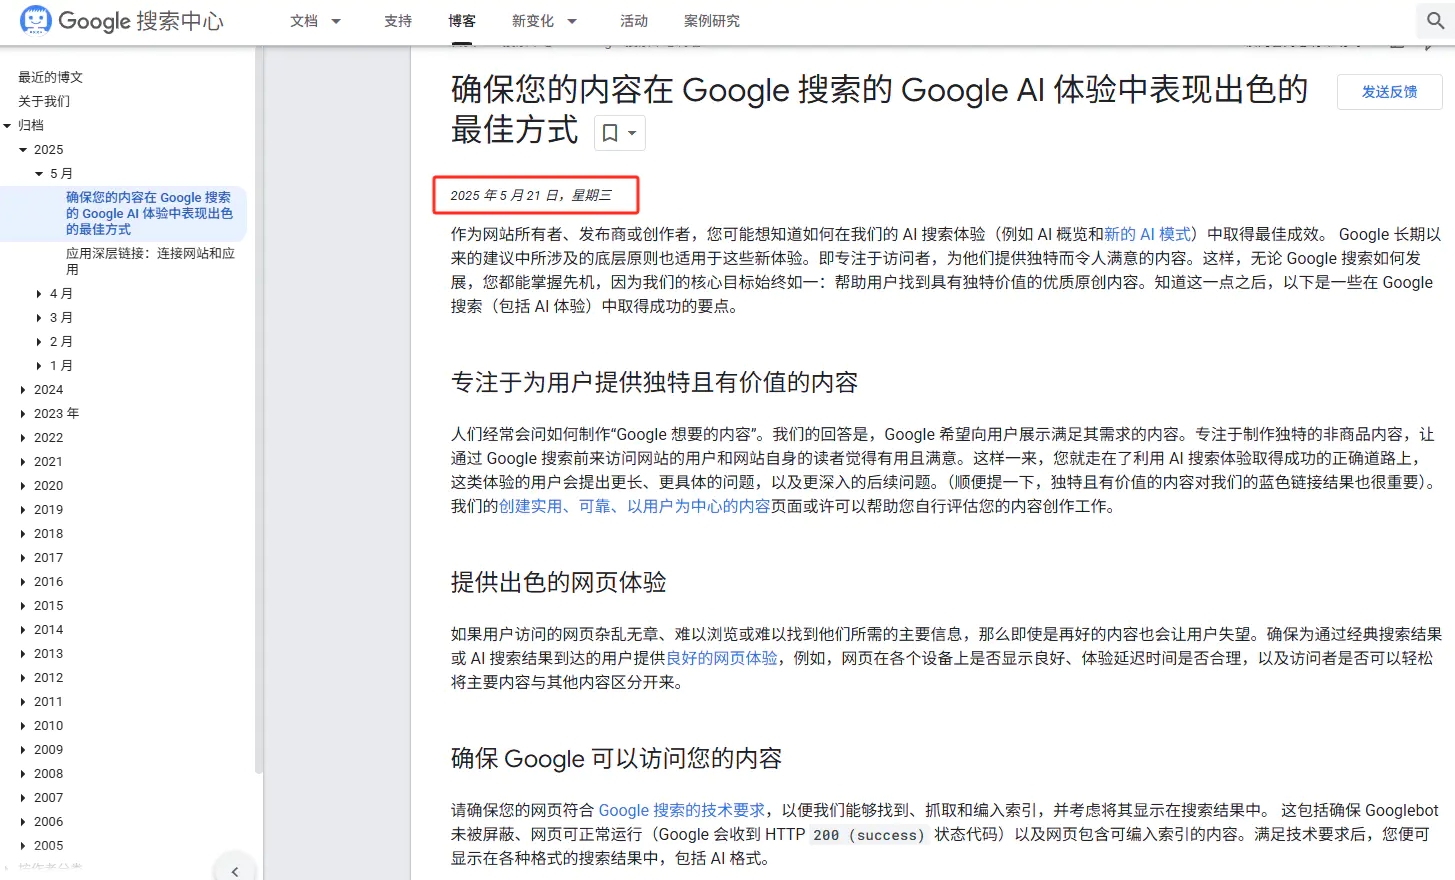Go to the 支持 tab
Screen dimensions: 1455x880
pos(398,21)
